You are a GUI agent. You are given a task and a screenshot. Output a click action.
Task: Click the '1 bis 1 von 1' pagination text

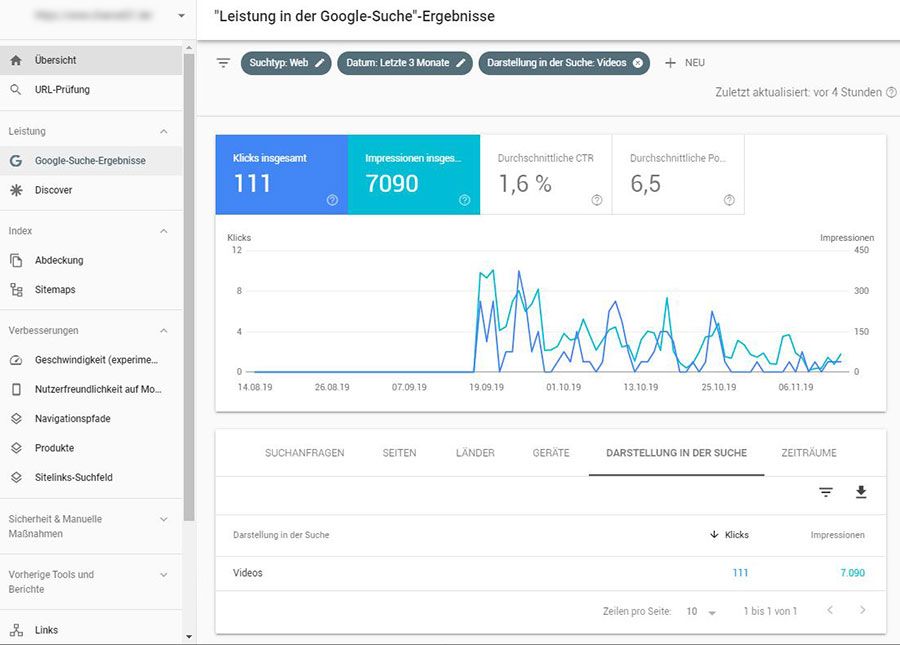click(x=770, y=612)
